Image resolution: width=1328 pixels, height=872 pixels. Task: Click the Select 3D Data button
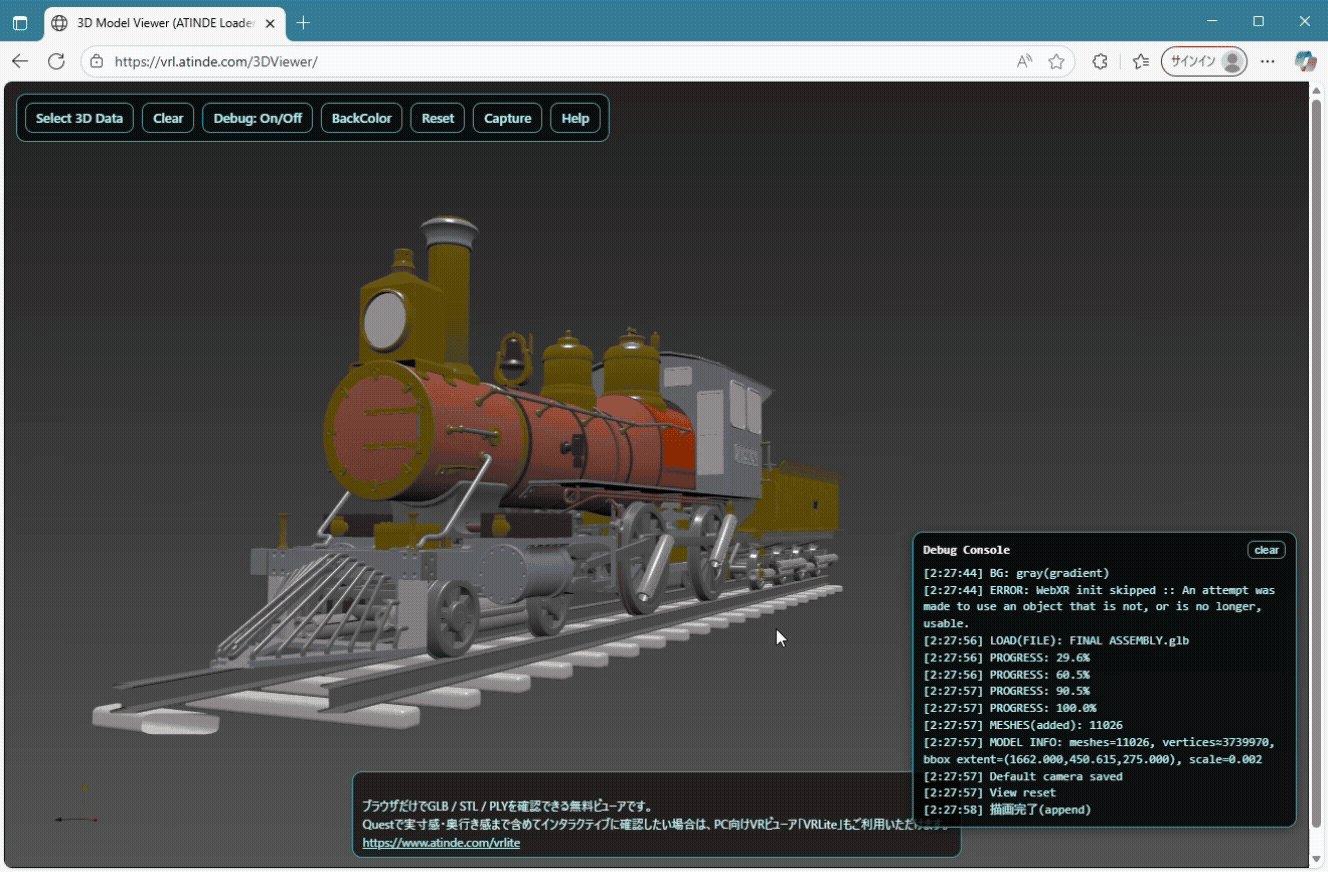pos(79,118)
